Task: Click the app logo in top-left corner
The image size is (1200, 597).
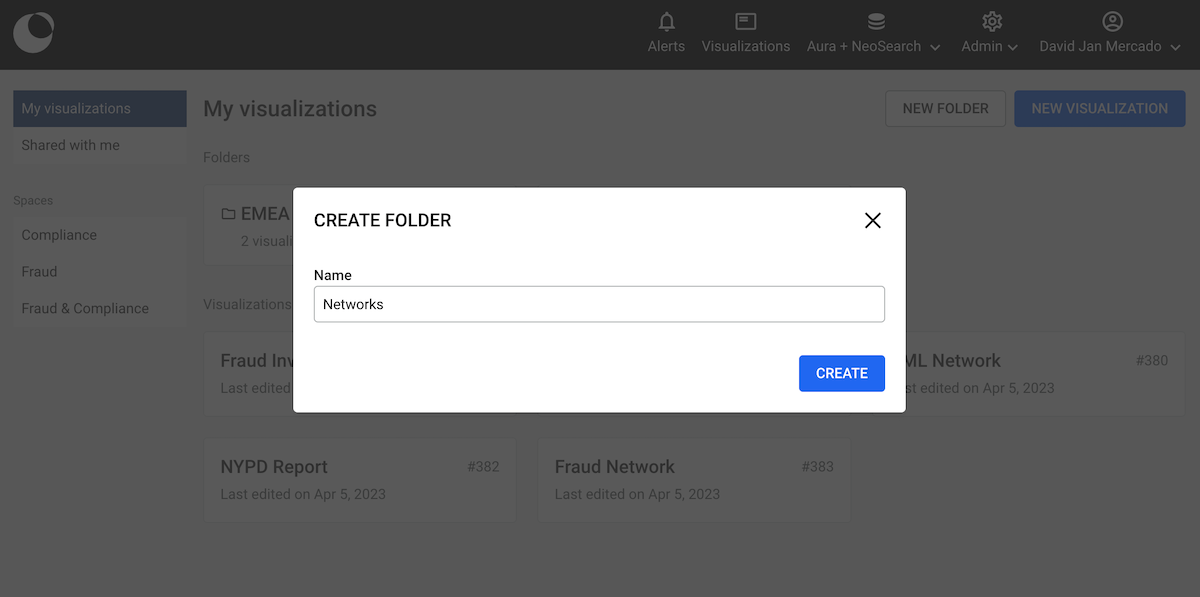Action: coord(33,33)
